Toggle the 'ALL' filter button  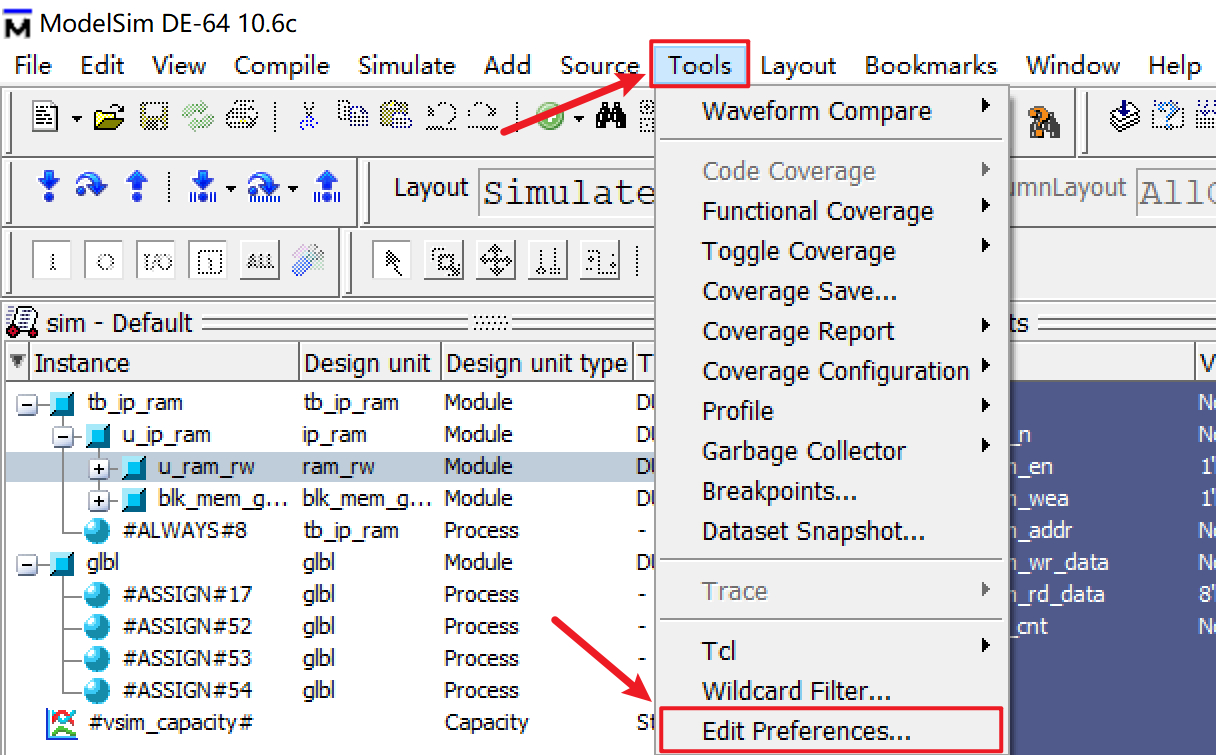click(260, 262)
